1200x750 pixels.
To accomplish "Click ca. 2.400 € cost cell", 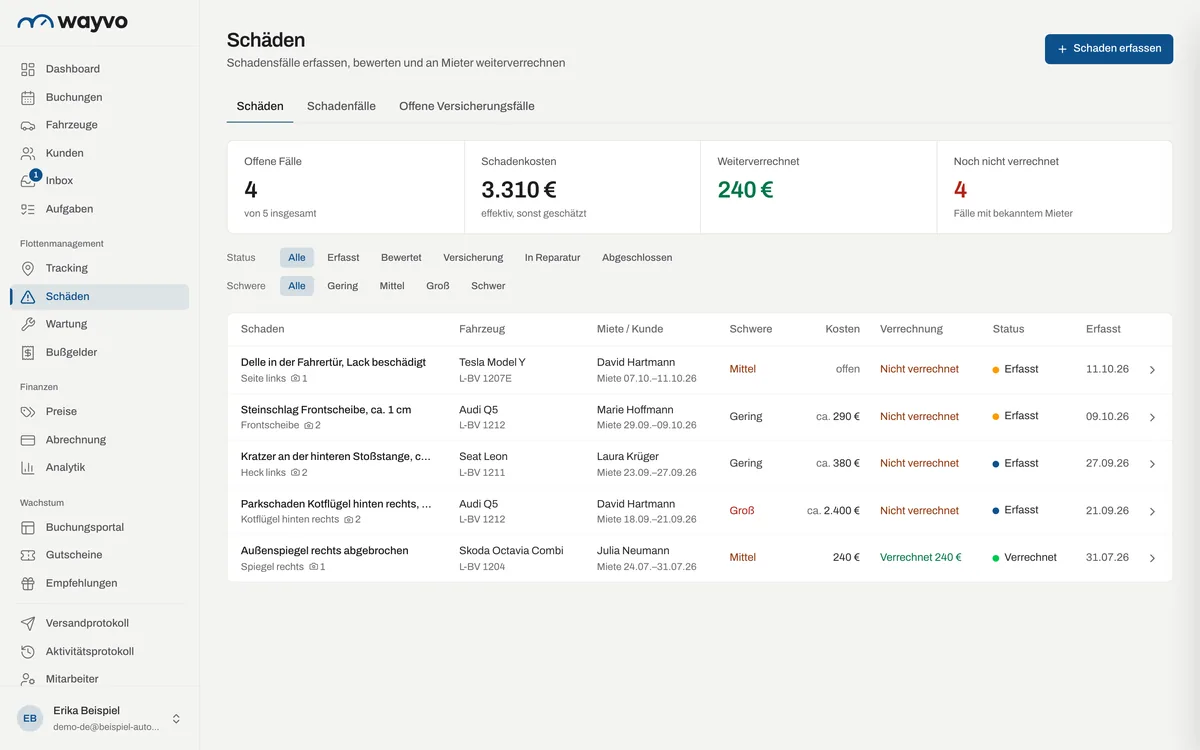I will click(833, 510).
